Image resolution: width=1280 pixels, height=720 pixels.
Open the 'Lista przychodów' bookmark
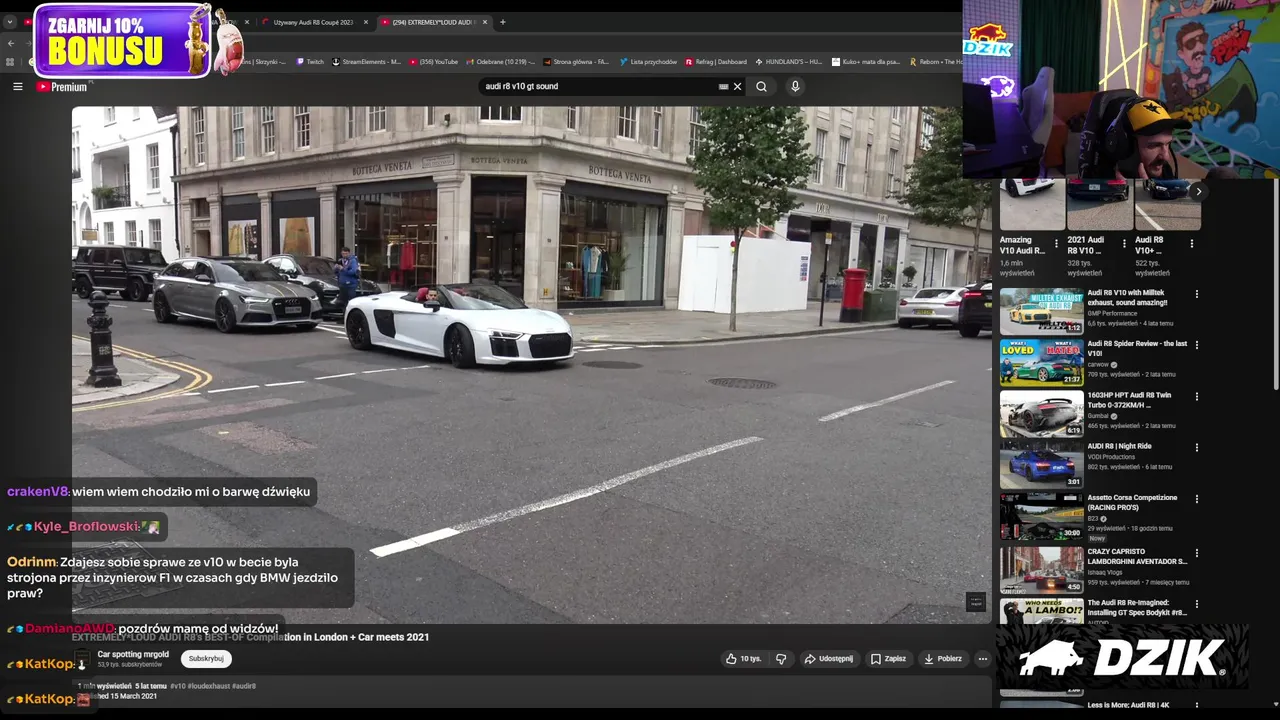pos(648,62)
